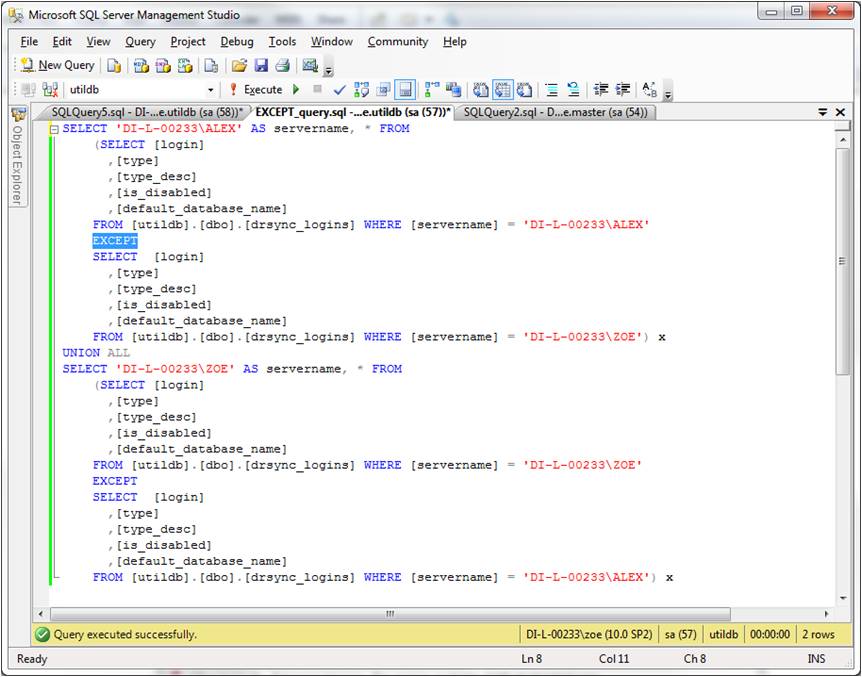Toggle IntelliSense Enabled button
This screenshot has width=862, height=677.
[x=404, y=90]
